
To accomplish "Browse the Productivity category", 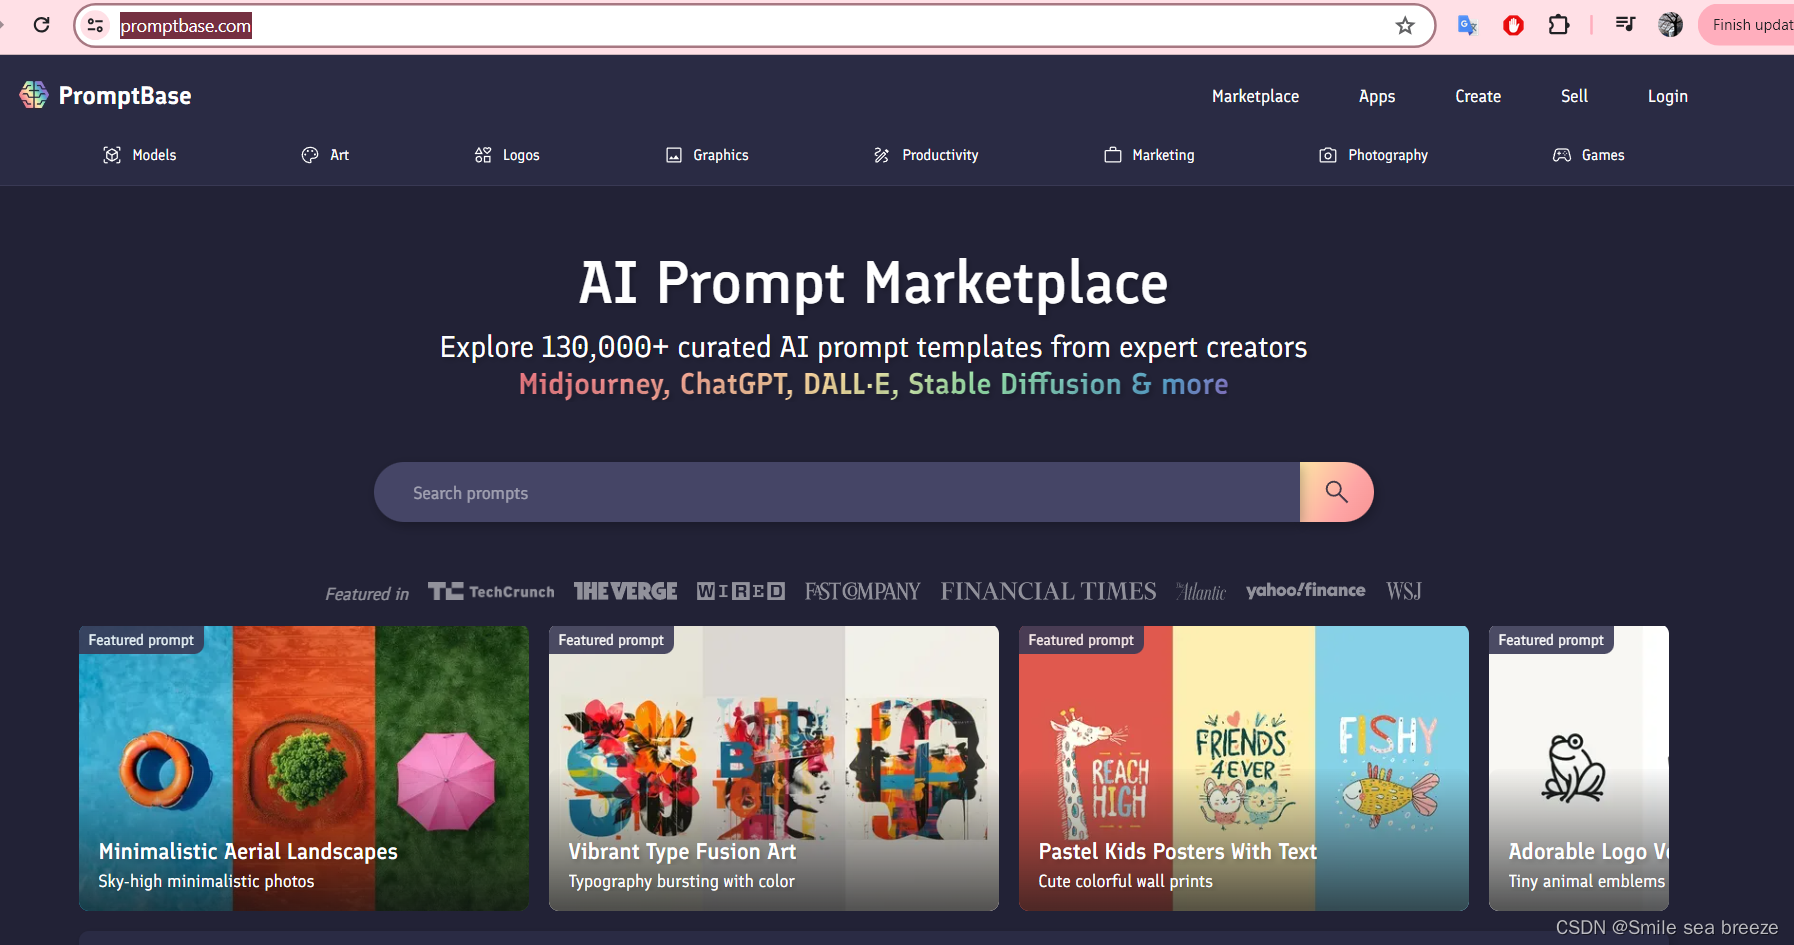I will point(940,155).
